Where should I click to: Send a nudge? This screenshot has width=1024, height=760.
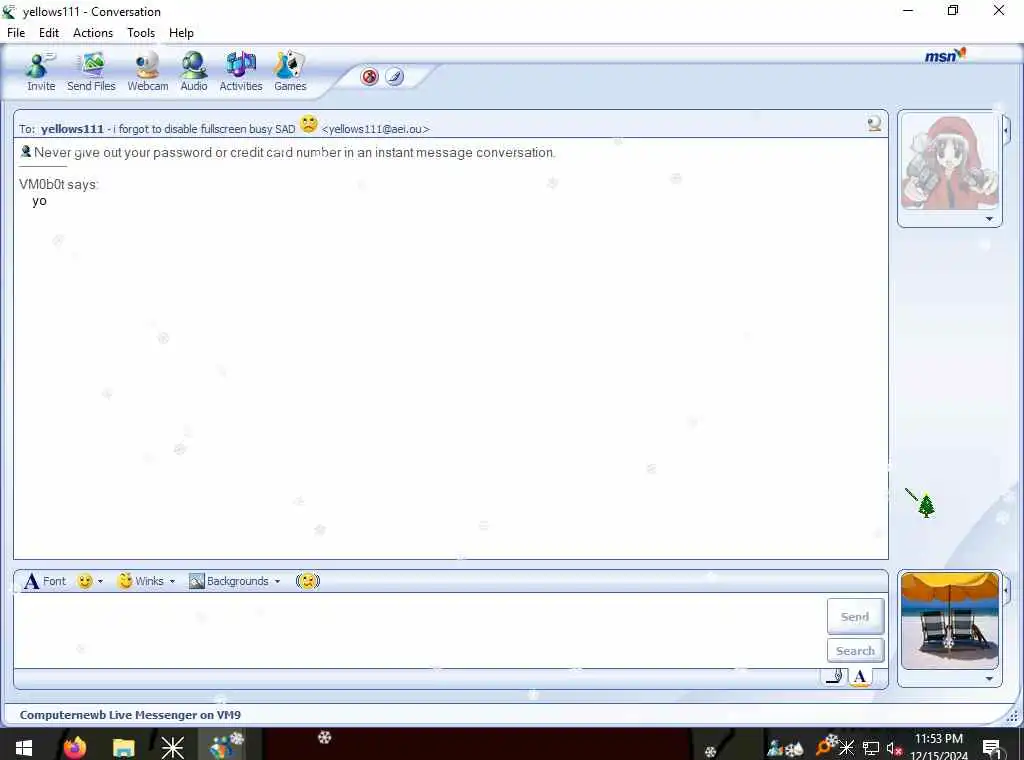pyautogui.click(x=308, y=581)
